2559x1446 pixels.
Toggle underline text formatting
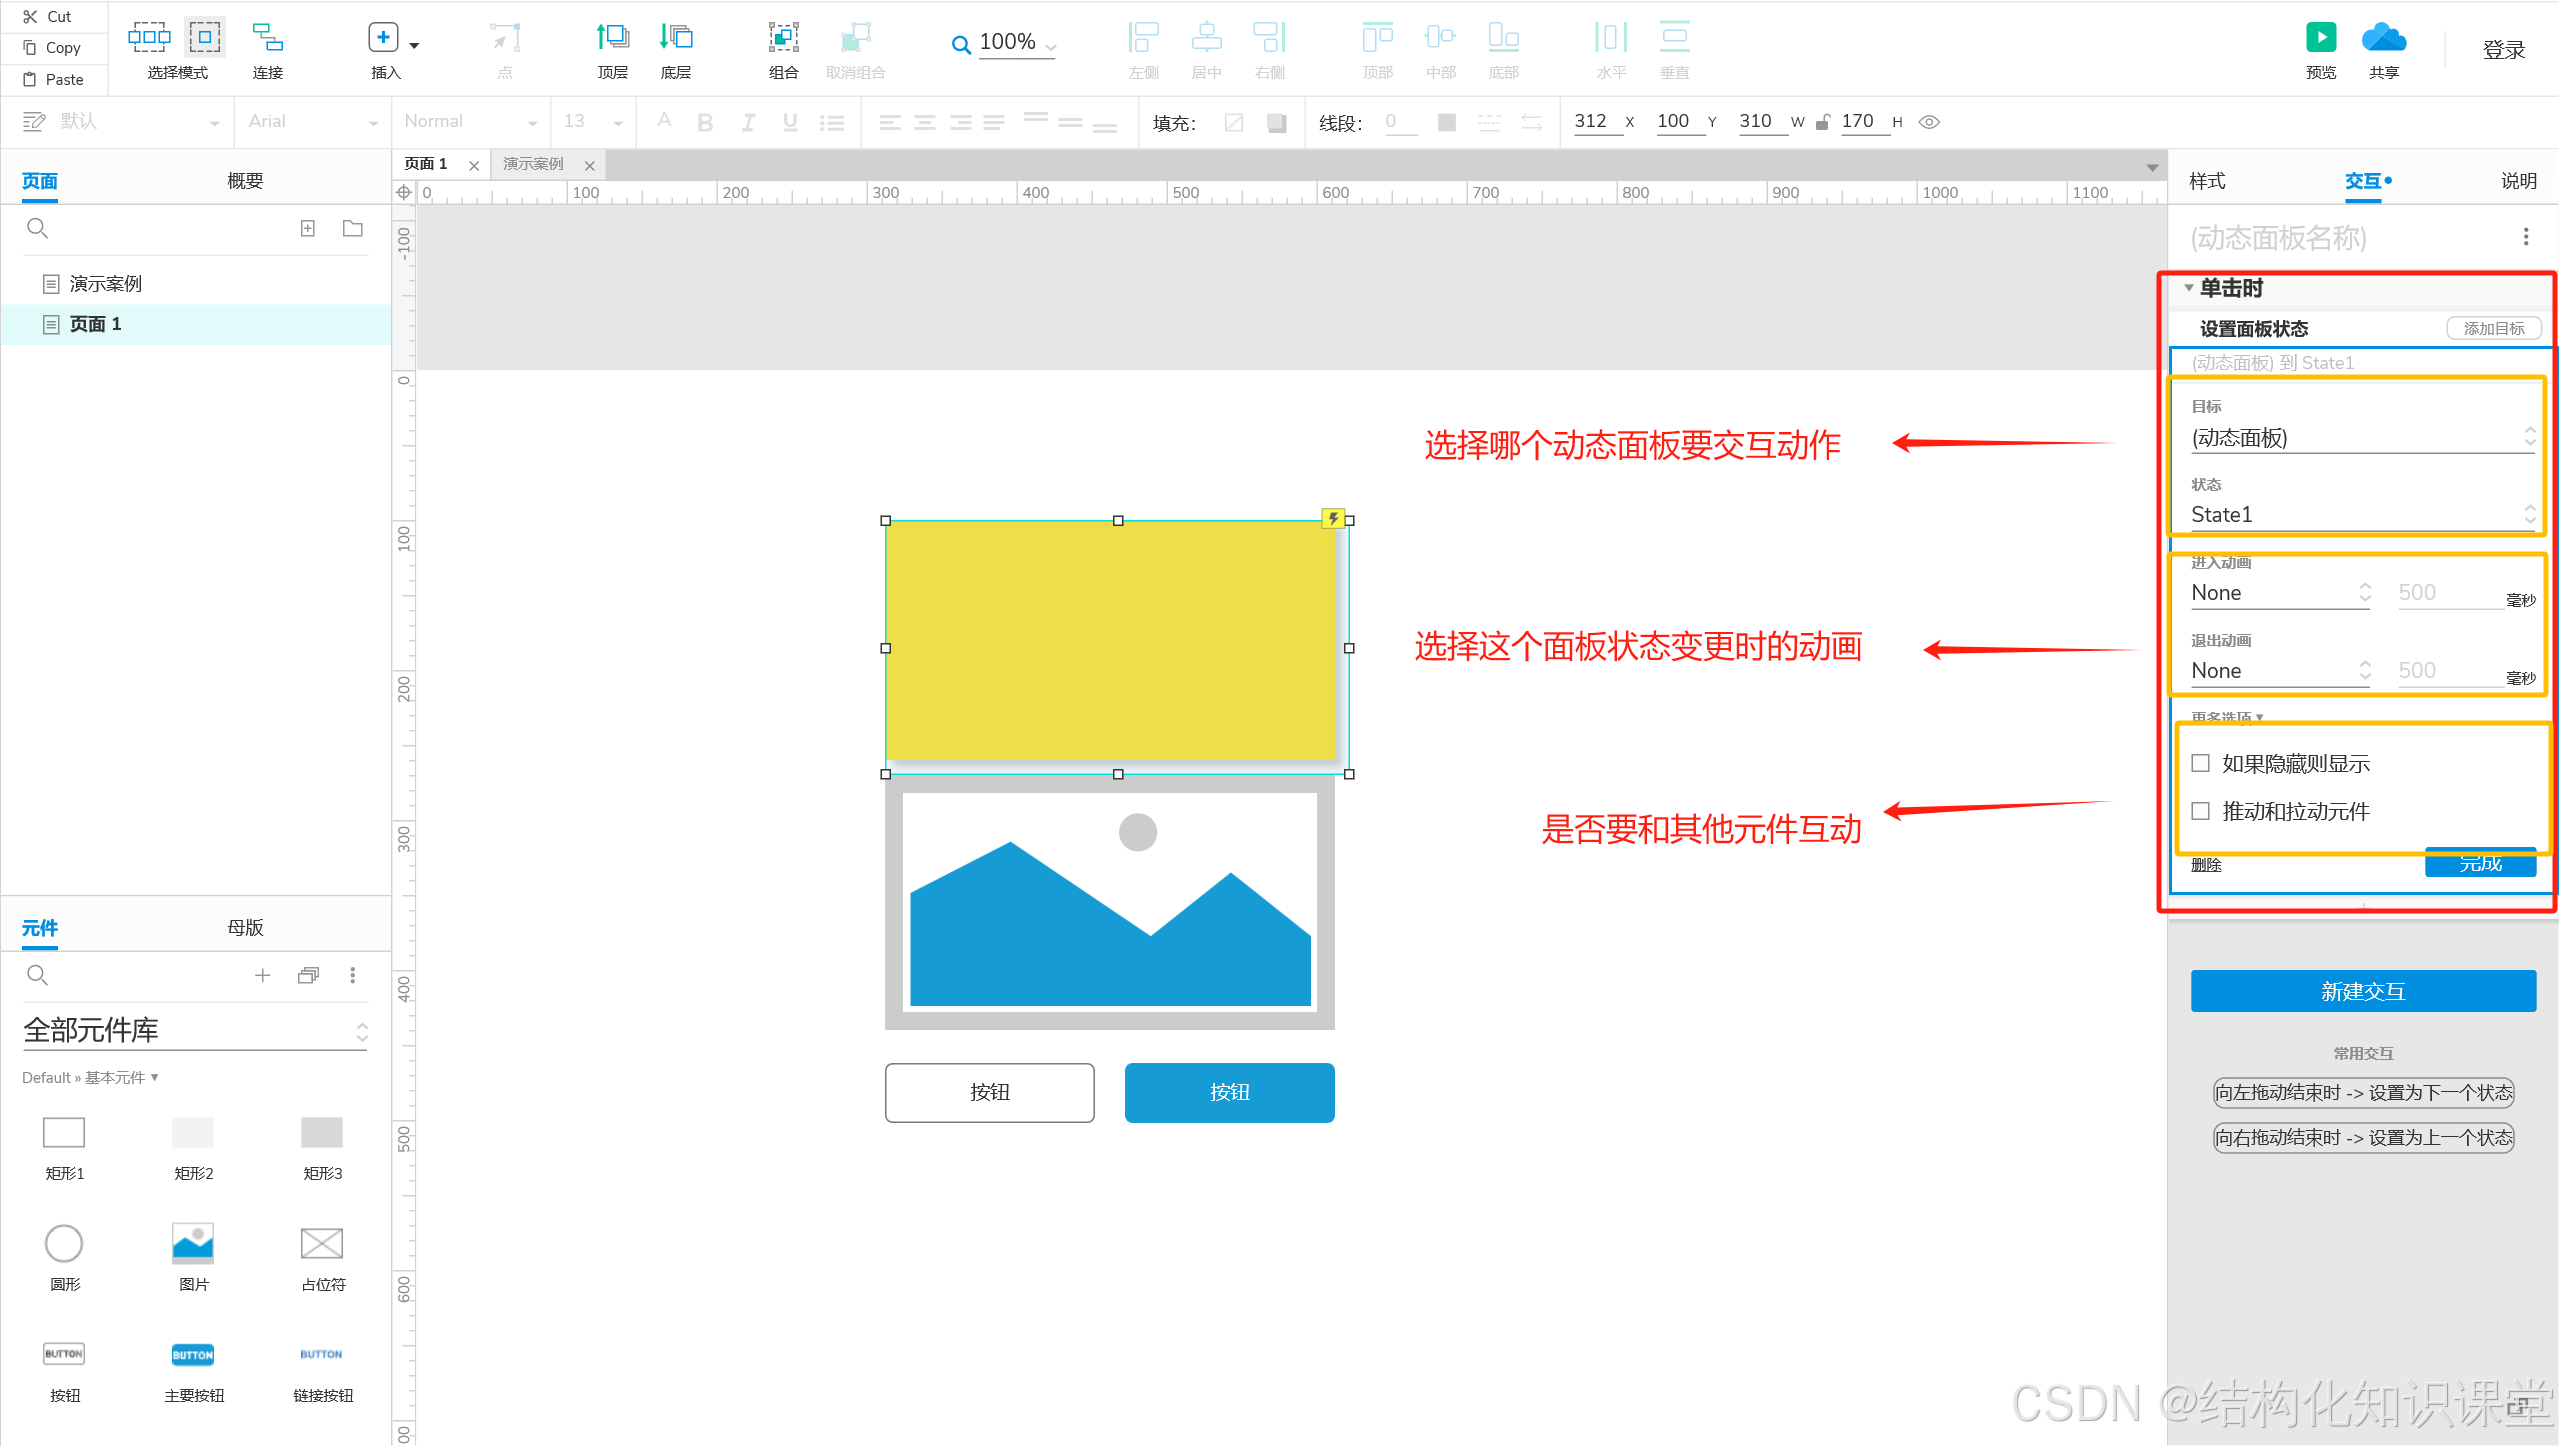tap(790, 122)
